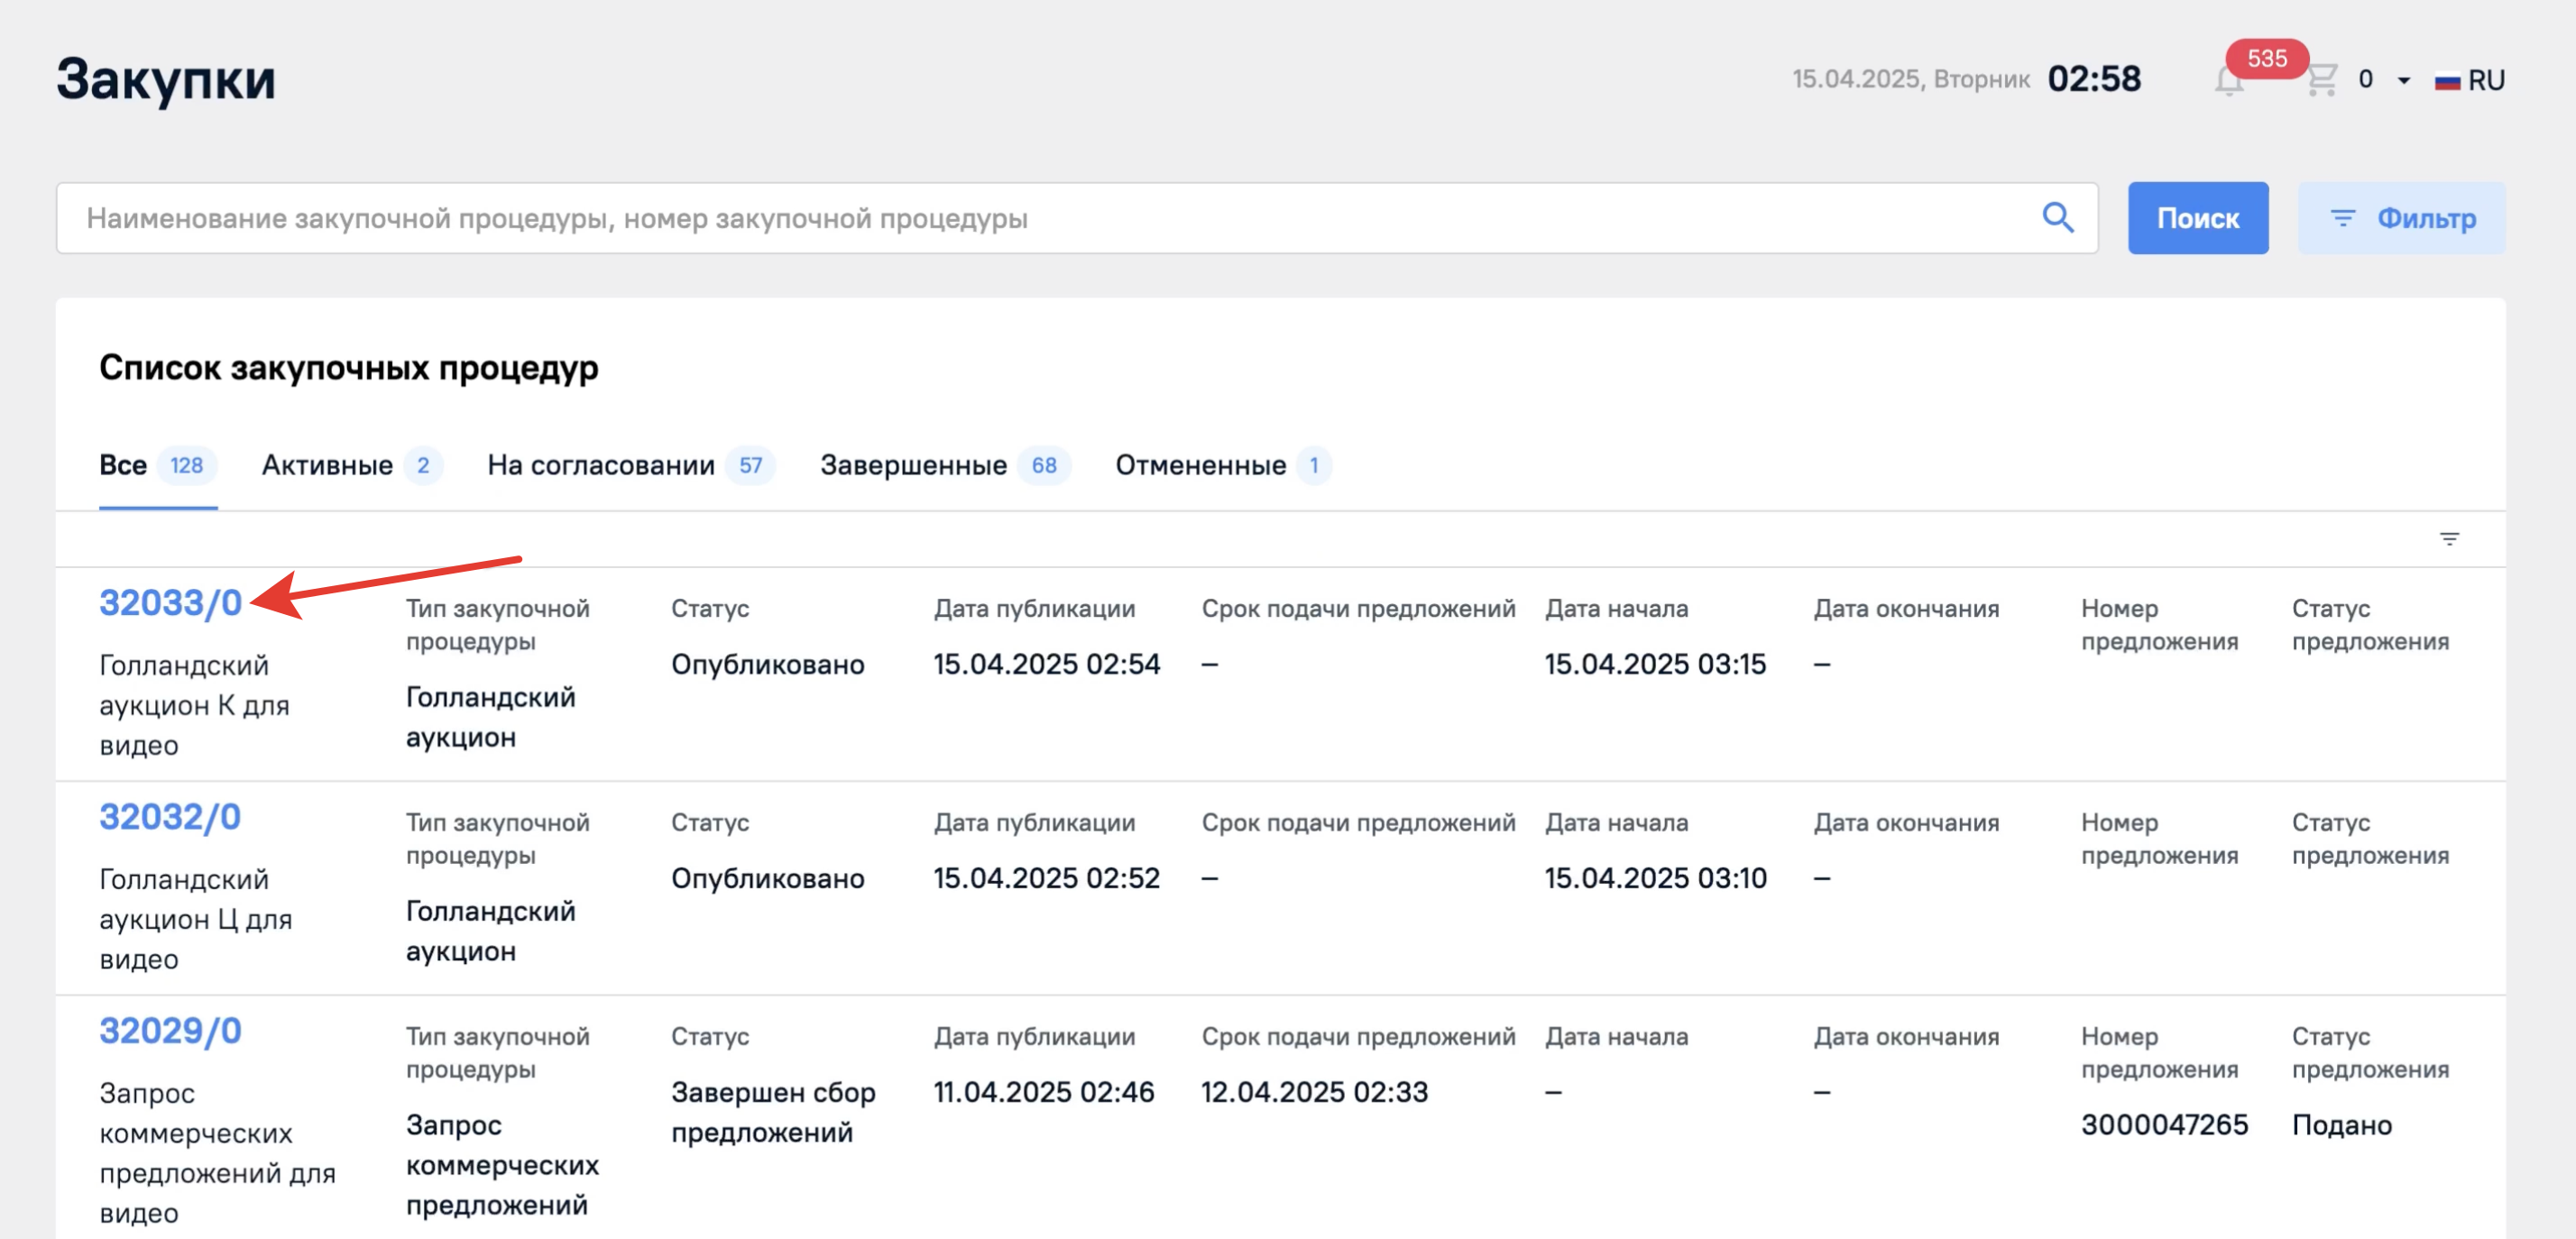Click the Russian flag language icon
Screen dimensions: 2576x1239
2447,81
